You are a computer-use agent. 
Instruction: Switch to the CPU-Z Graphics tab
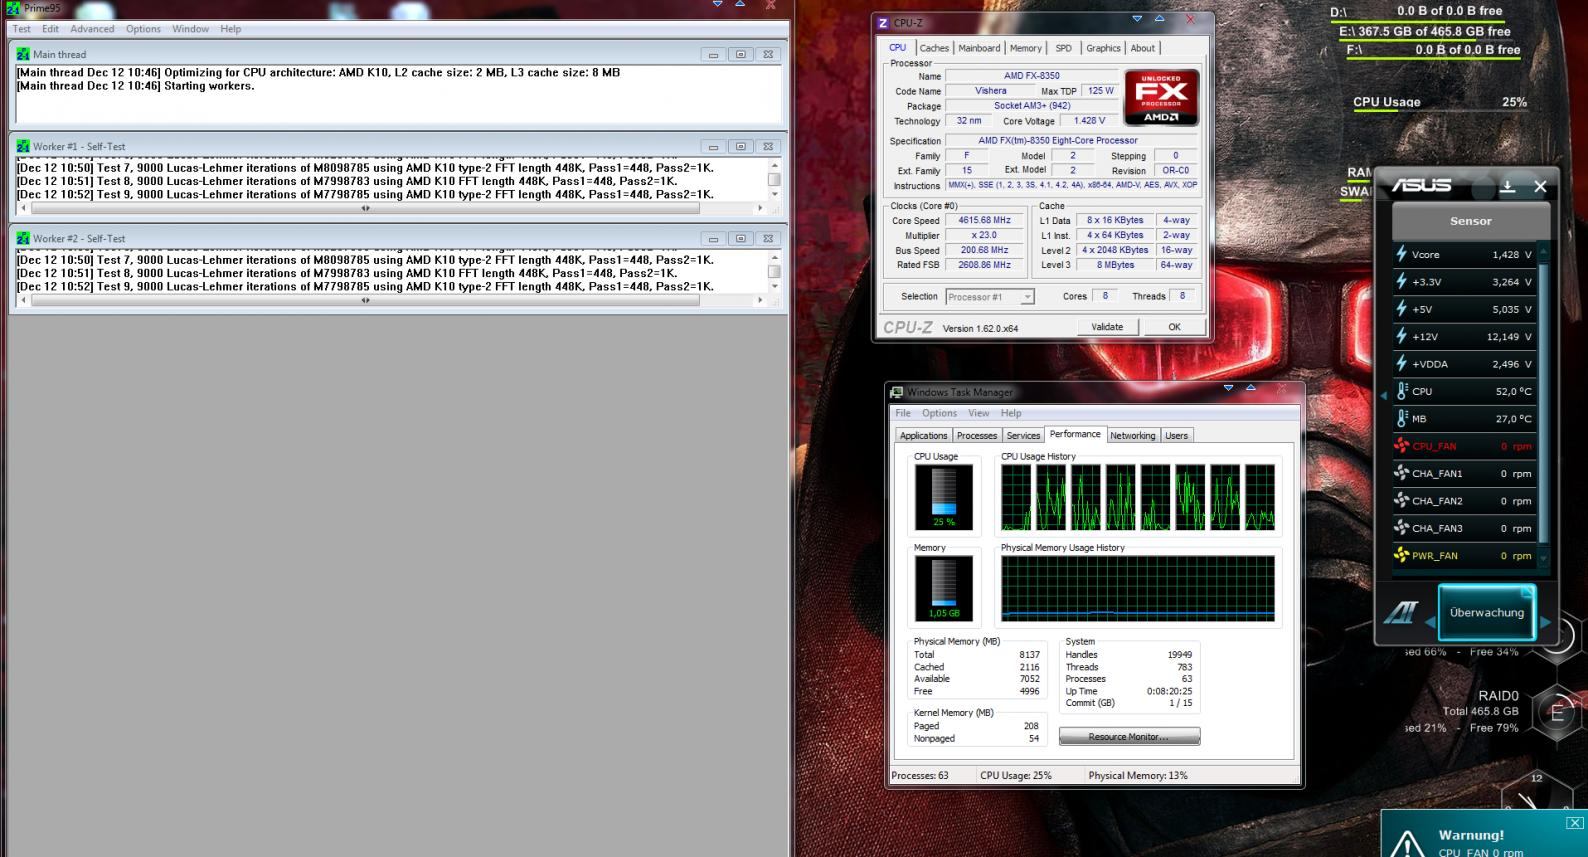click(x=1103, y=48)
